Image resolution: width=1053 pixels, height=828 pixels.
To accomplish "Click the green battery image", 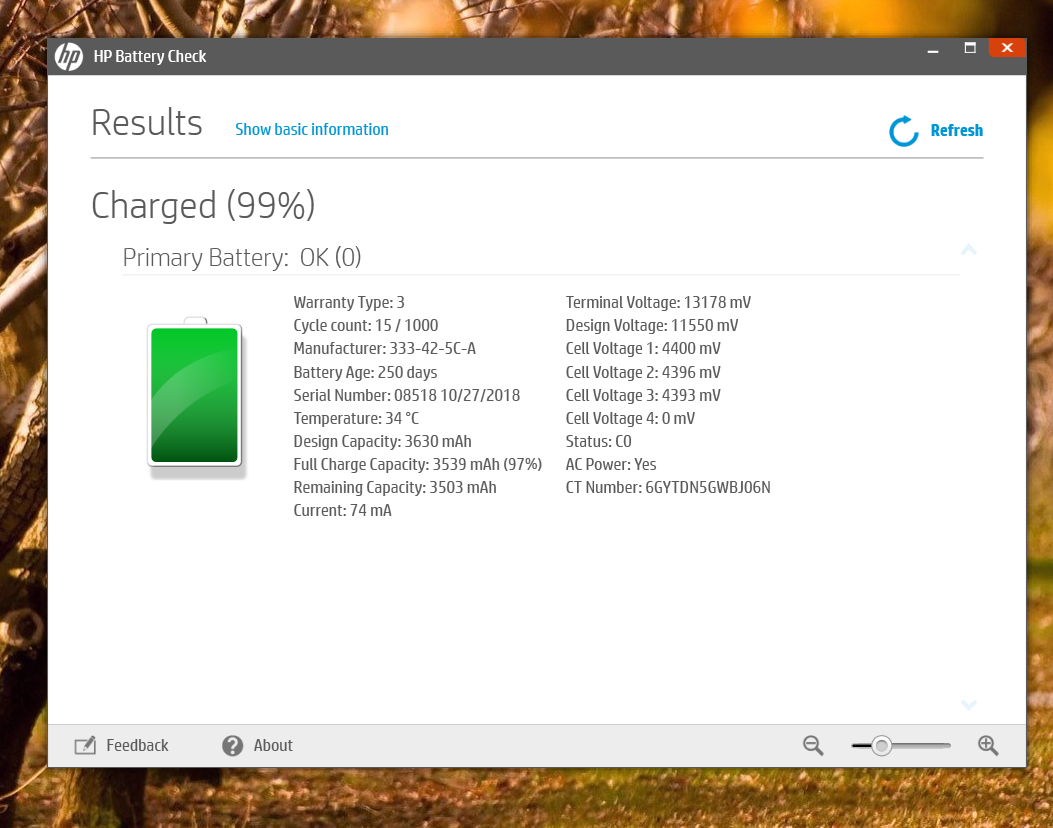I will pos(195,395).
